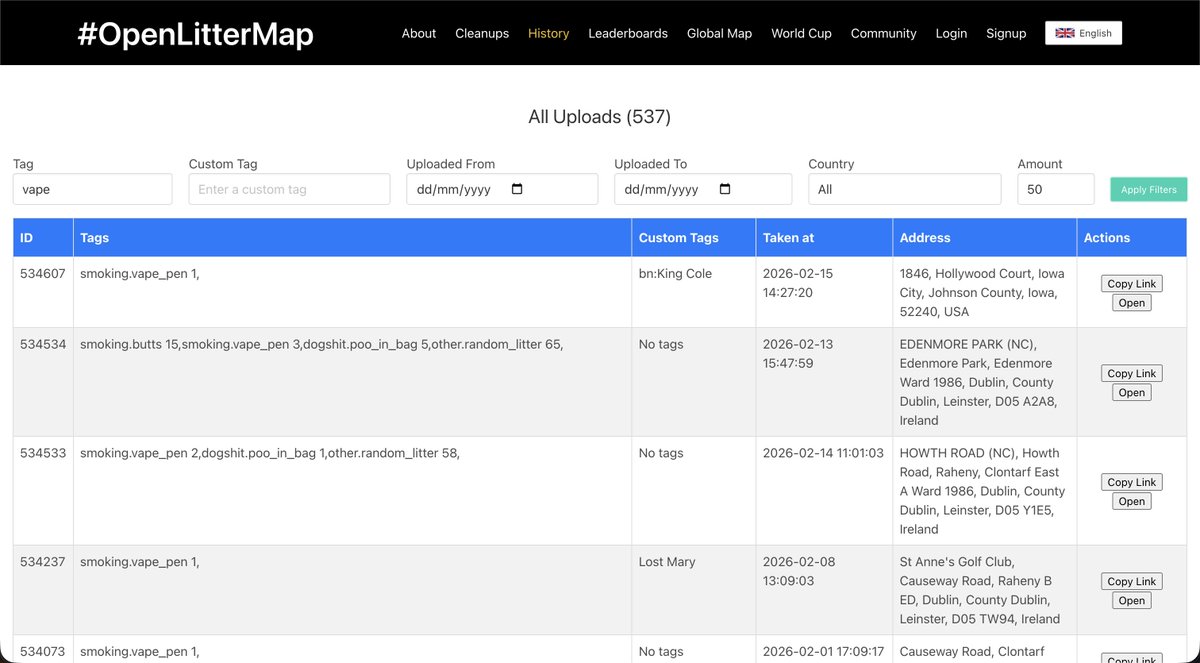Open Leaderboards page
Screen dimensions: 1200x663
[x=628, y=33]
